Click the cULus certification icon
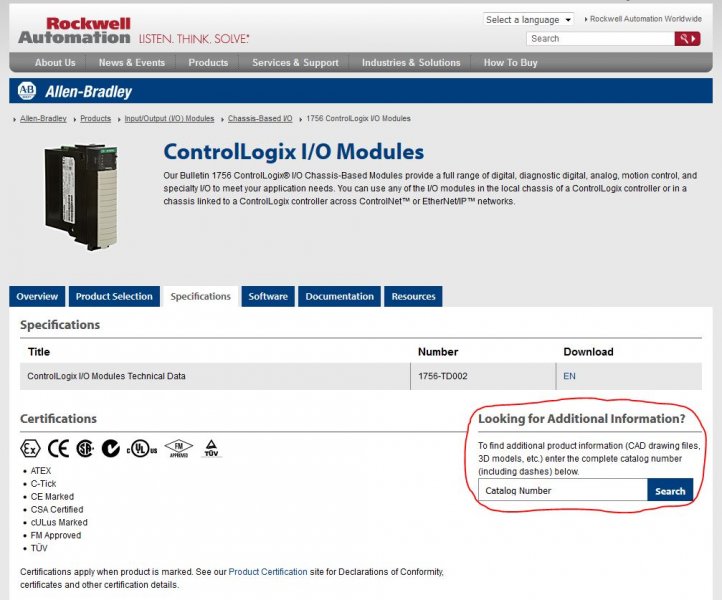This screenshot has width=722, height=600. point(142,449)
